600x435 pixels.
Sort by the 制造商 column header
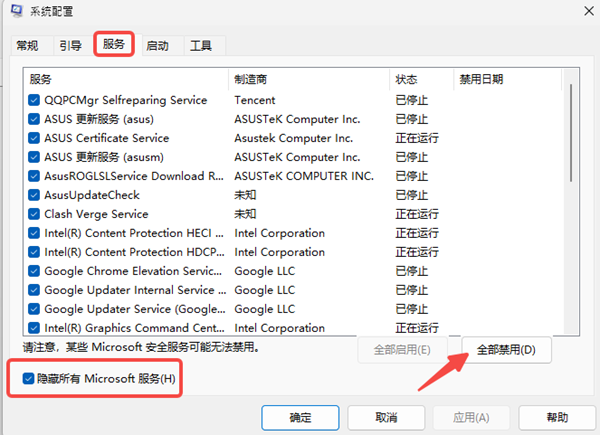point(309,79)
